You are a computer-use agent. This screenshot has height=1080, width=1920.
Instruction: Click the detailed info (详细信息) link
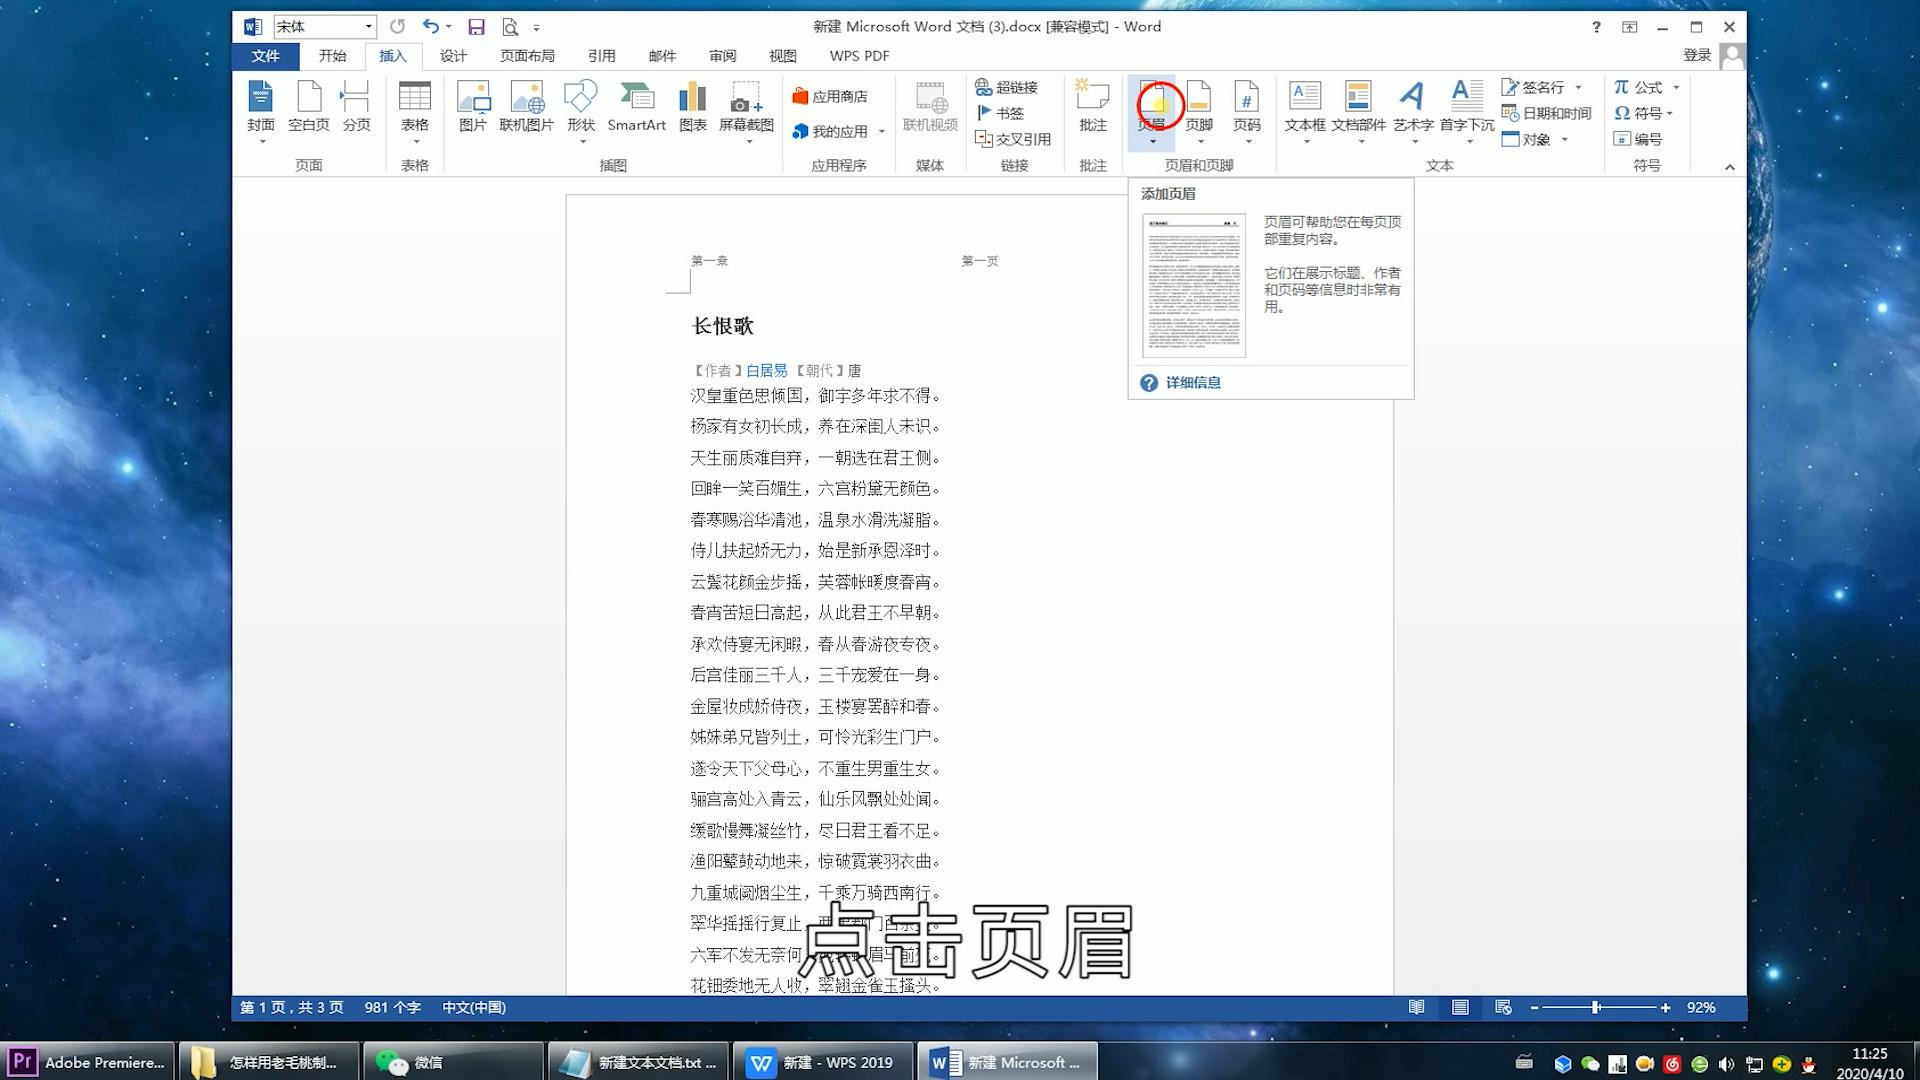tap(1193, 383)
